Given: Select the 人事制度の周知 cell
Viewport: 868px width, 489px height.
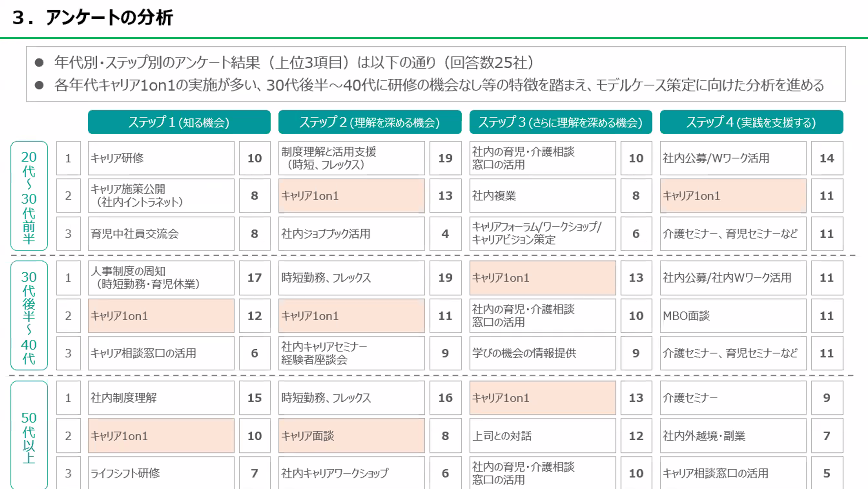Looking at the screenshot, I should (x=161, y=277).
